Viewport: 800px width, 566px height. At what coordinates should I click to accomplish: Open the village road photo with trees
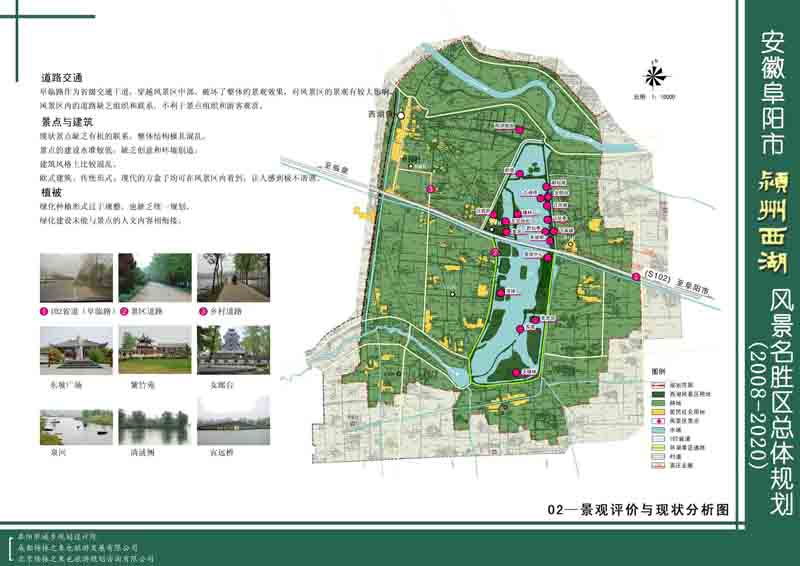point(233,277)
